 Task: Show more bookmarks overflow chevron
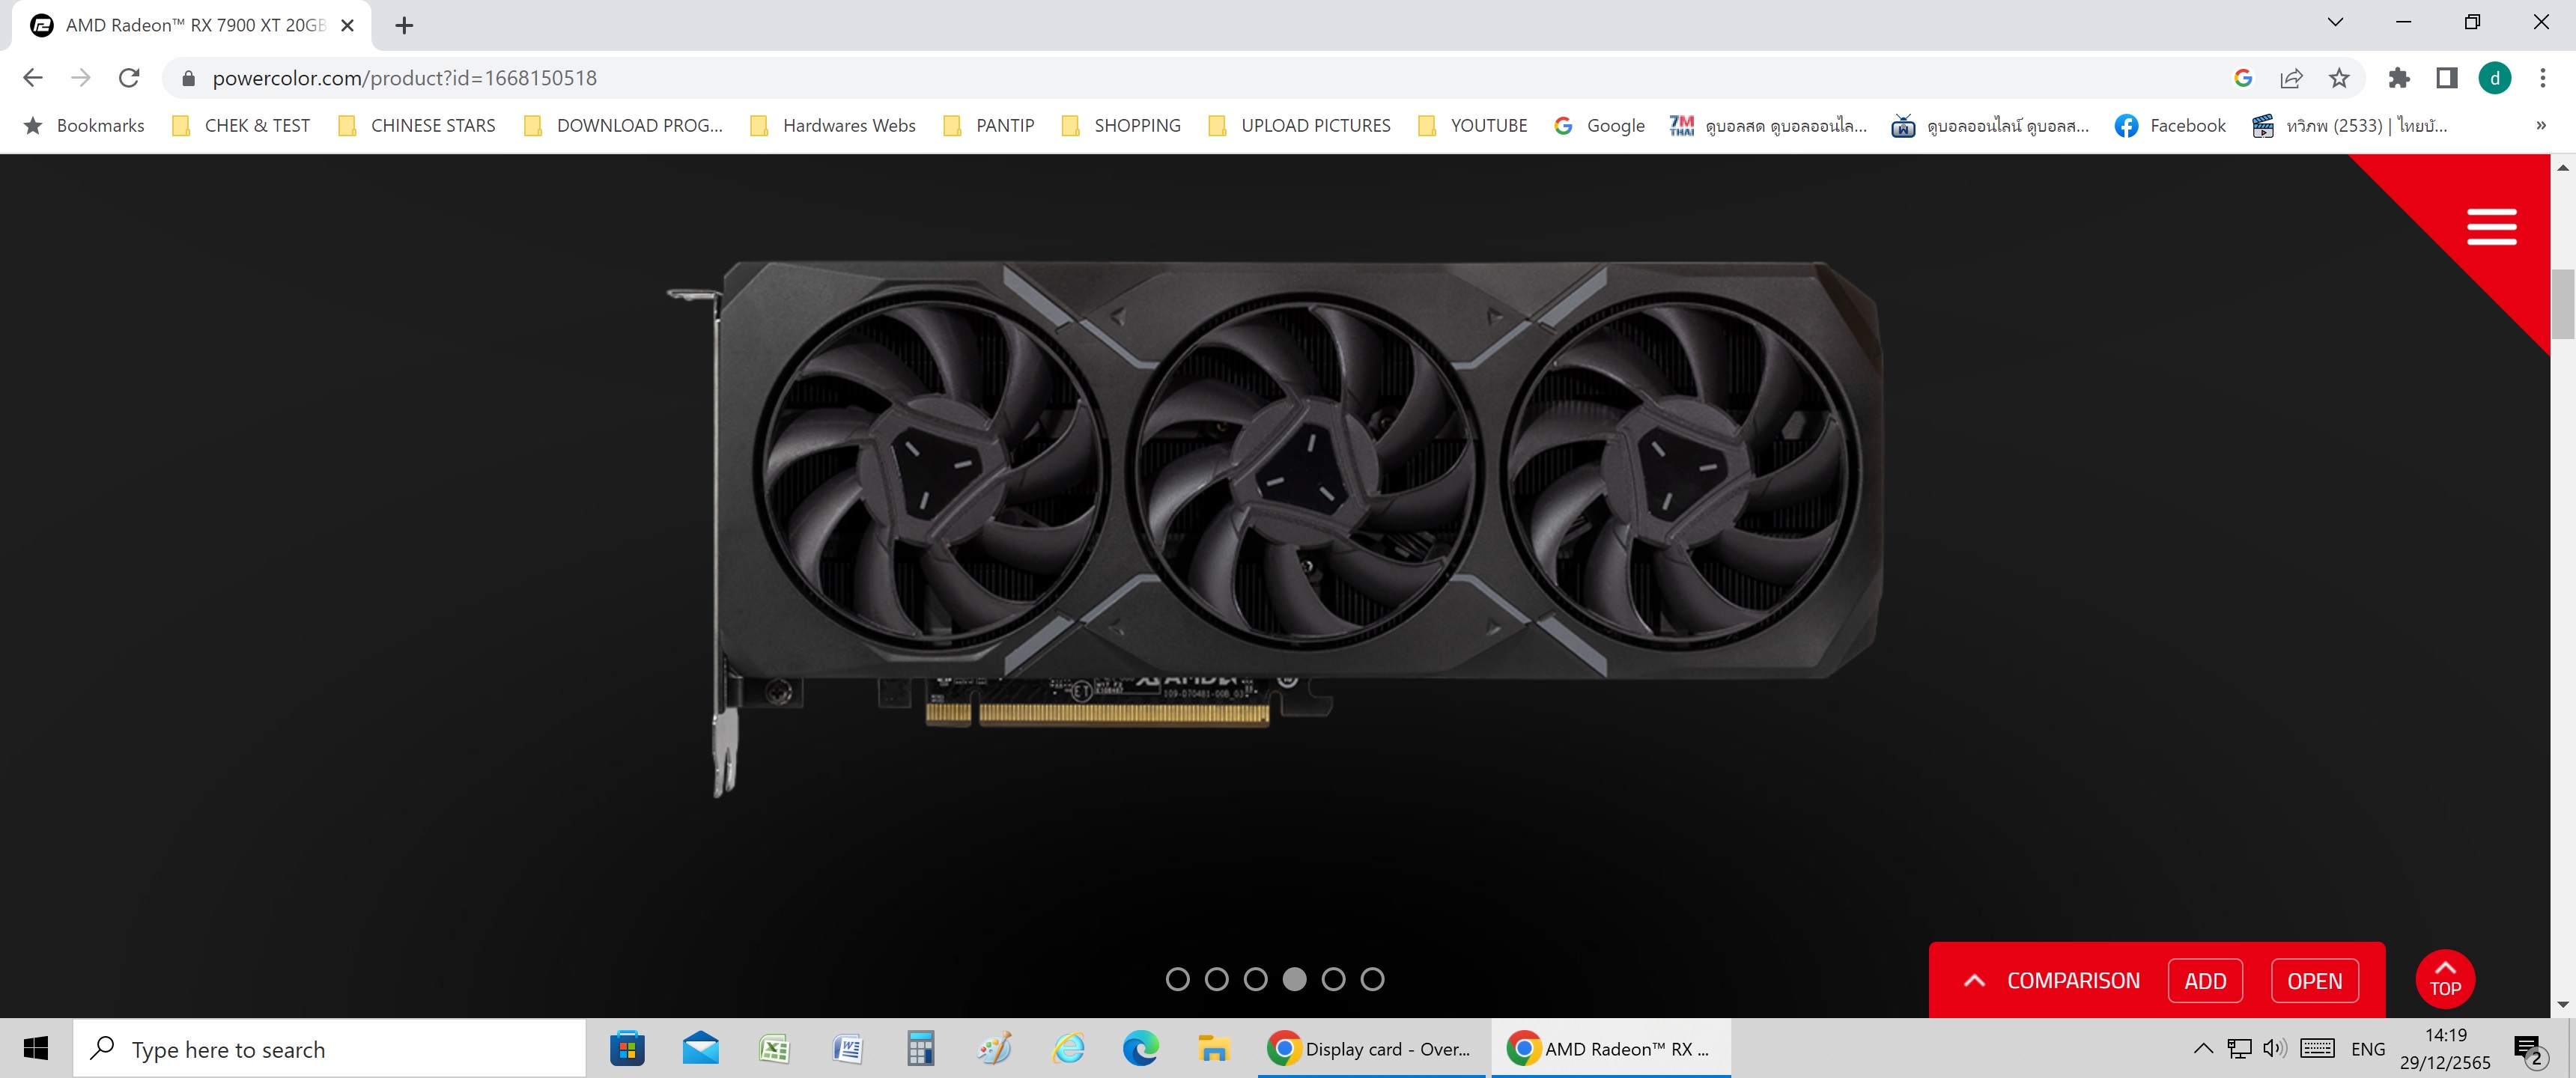[2541, 125]
